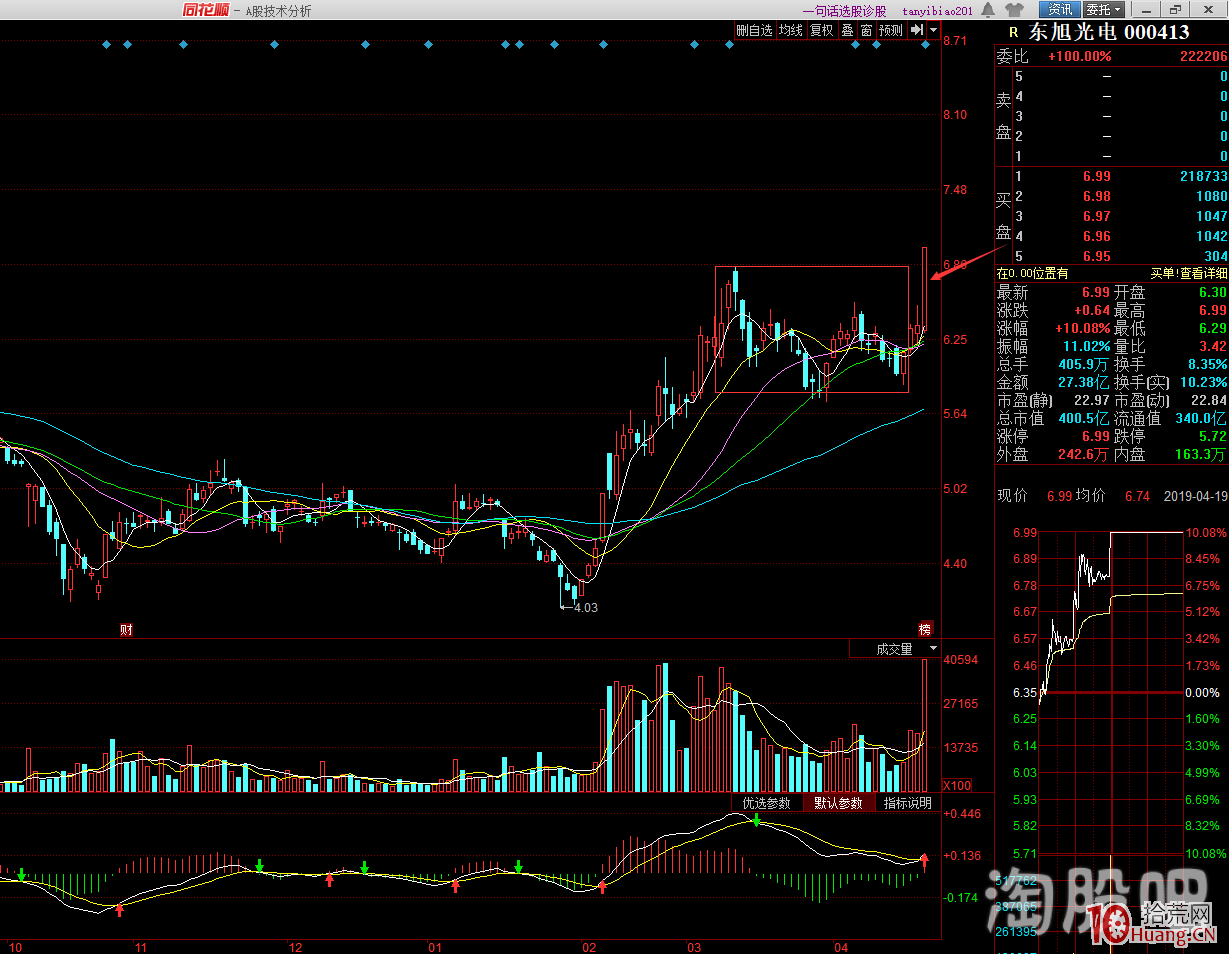Click the first info diamond marker at top left
This screenshot has height=954, width=1229.
[106, 44]
